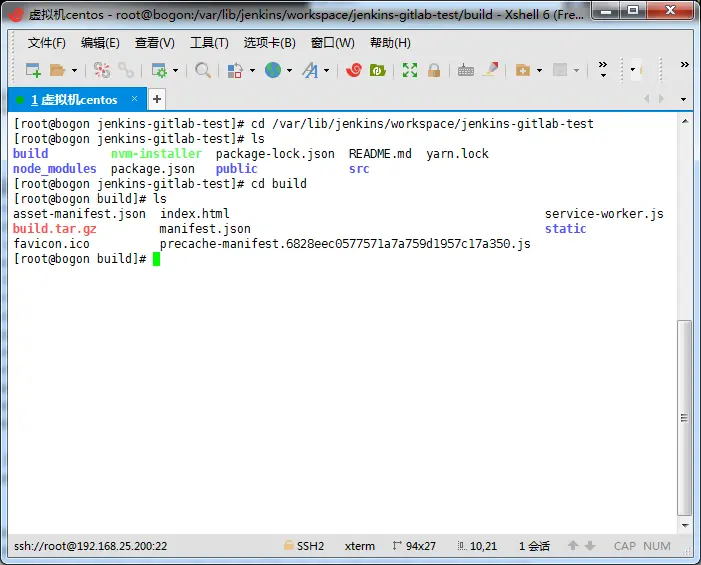
Task: Click the highlighter pen icon
Action: click(490, 69)
